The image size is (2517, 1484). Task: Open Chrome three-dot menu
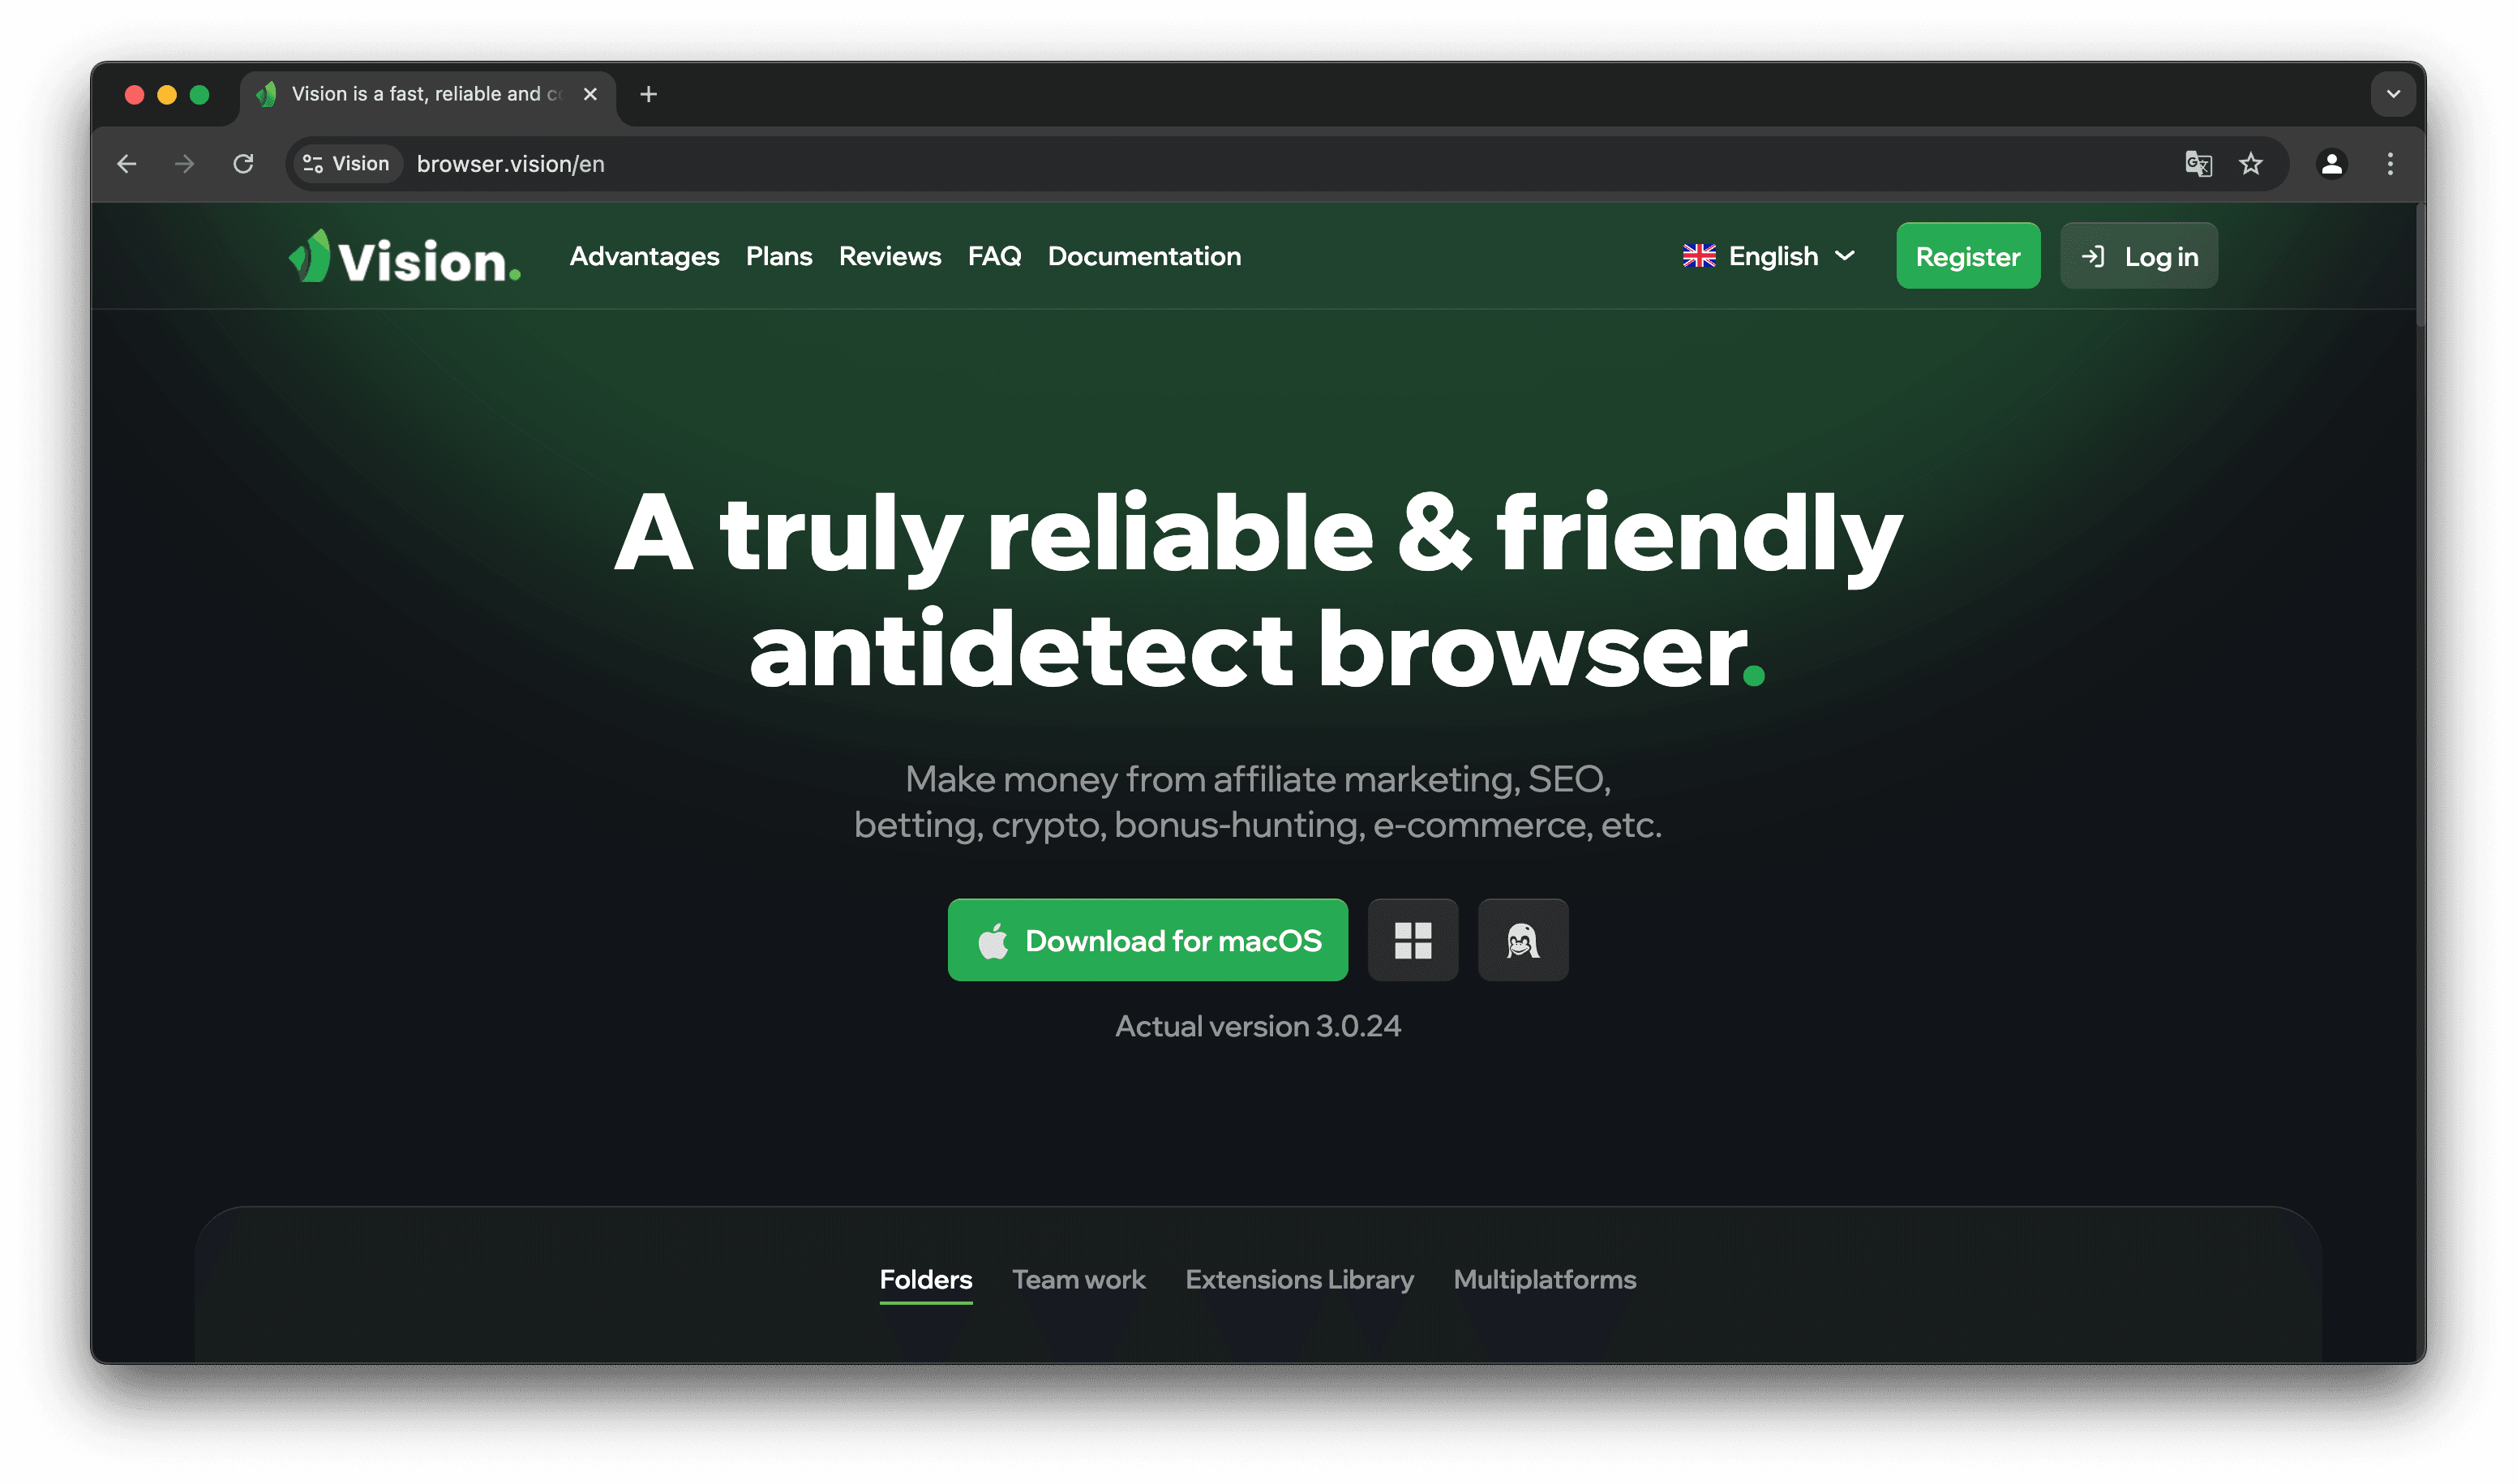pos(2390,164)
